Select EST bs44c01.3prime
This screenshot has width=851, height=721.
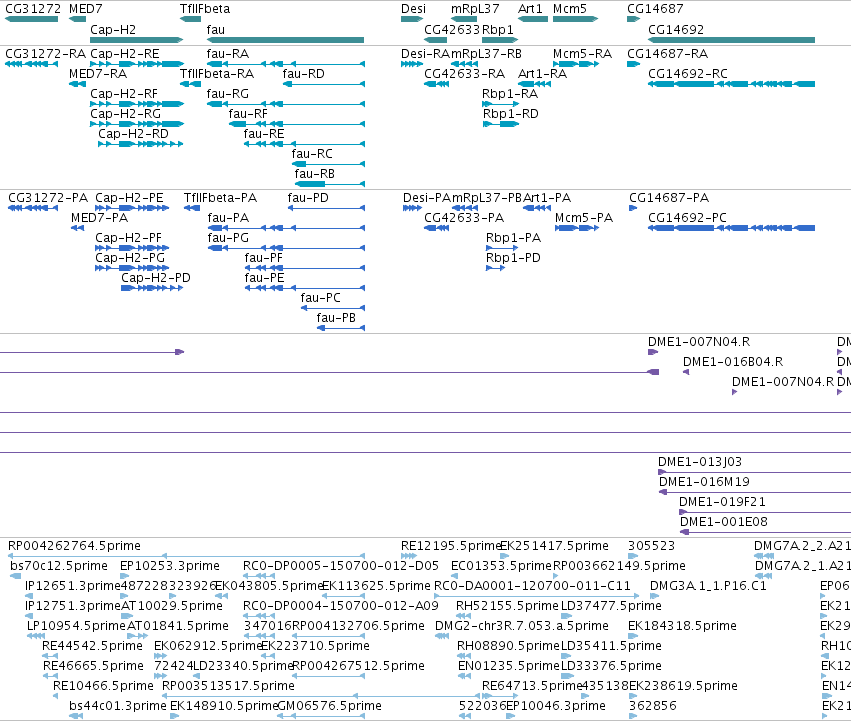point(118,706)
